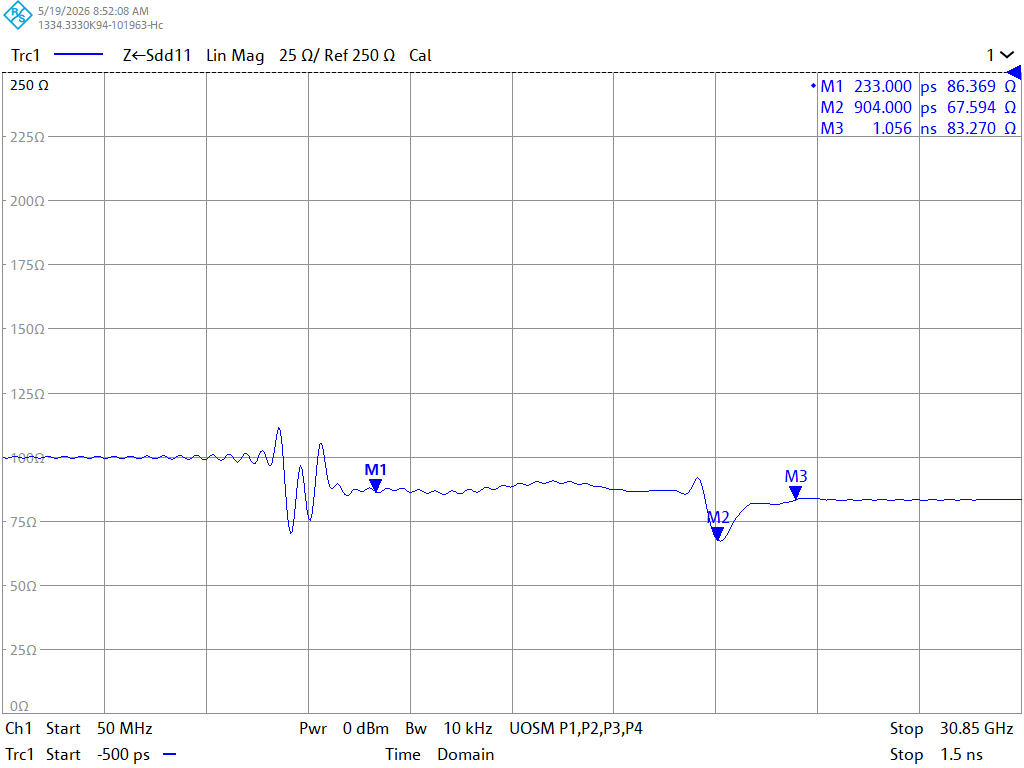Click the Ch1 channel label
Viewport: 1024px width, 768px height.
click(x=19, y=728)
